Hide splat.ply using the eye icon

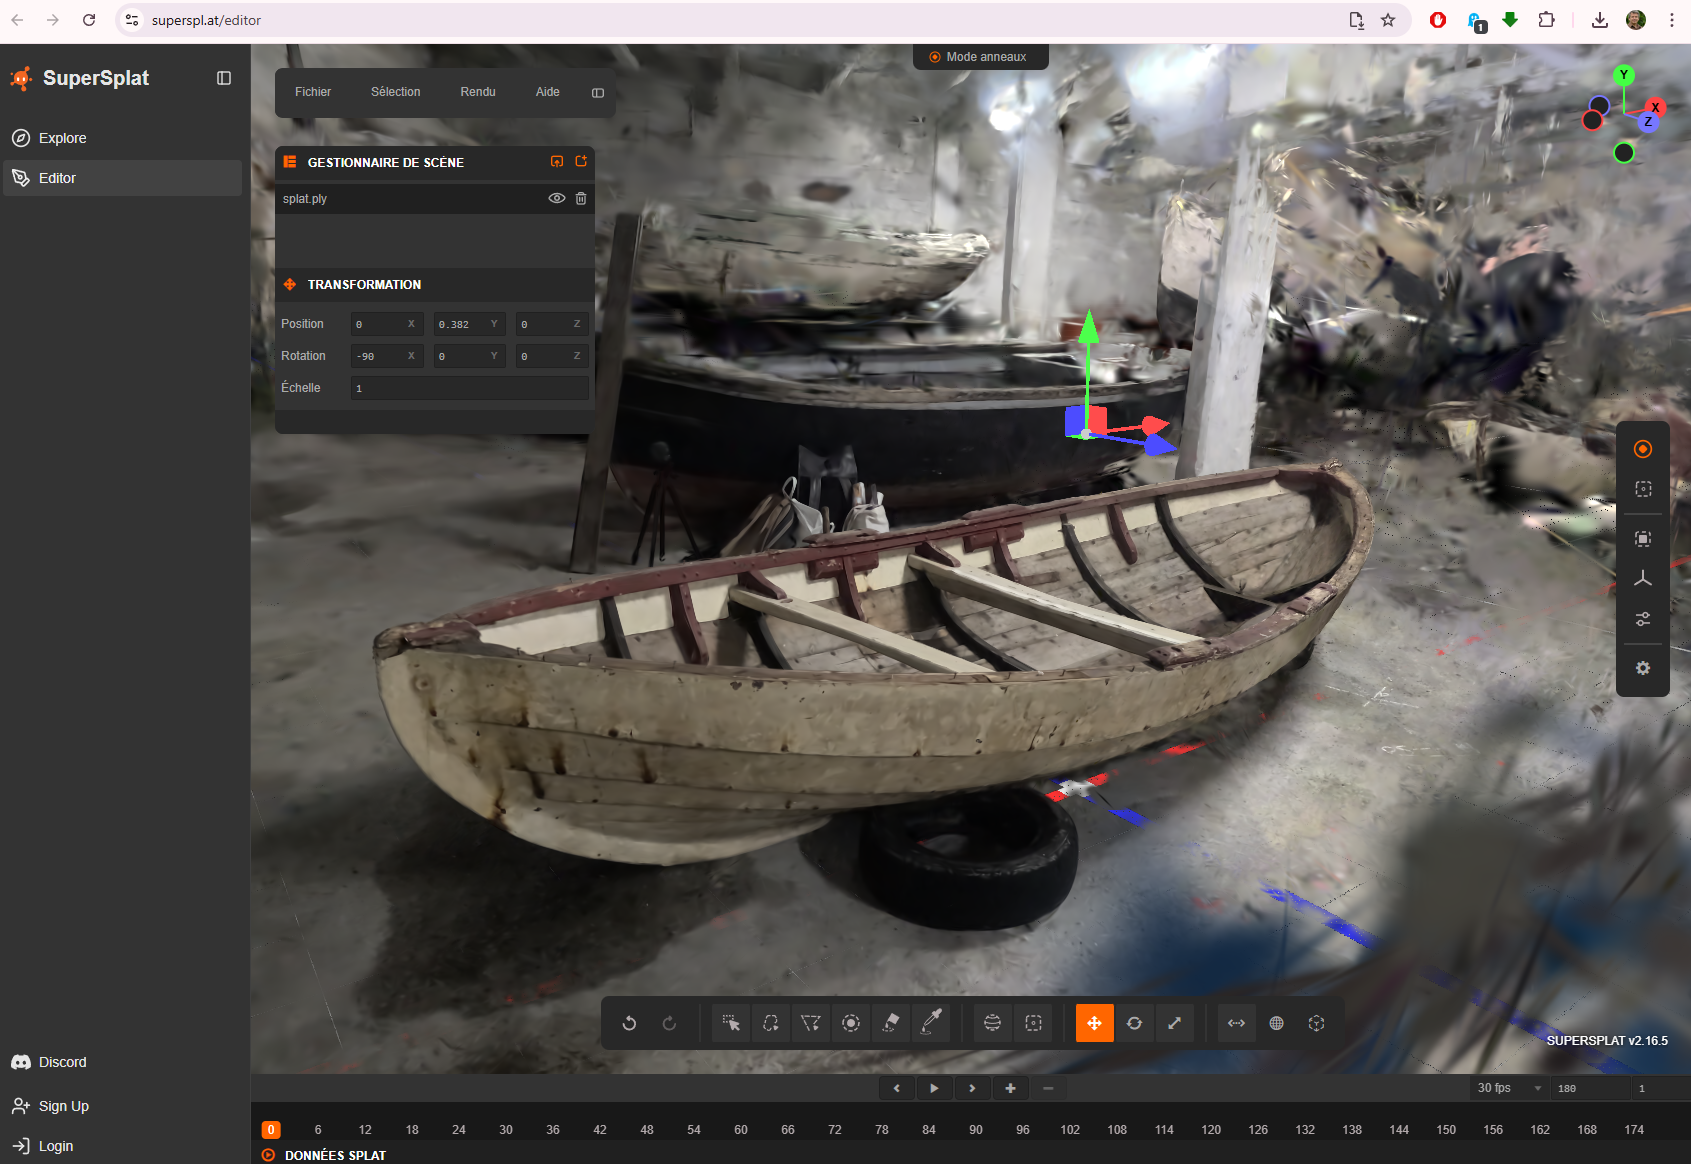557,199
